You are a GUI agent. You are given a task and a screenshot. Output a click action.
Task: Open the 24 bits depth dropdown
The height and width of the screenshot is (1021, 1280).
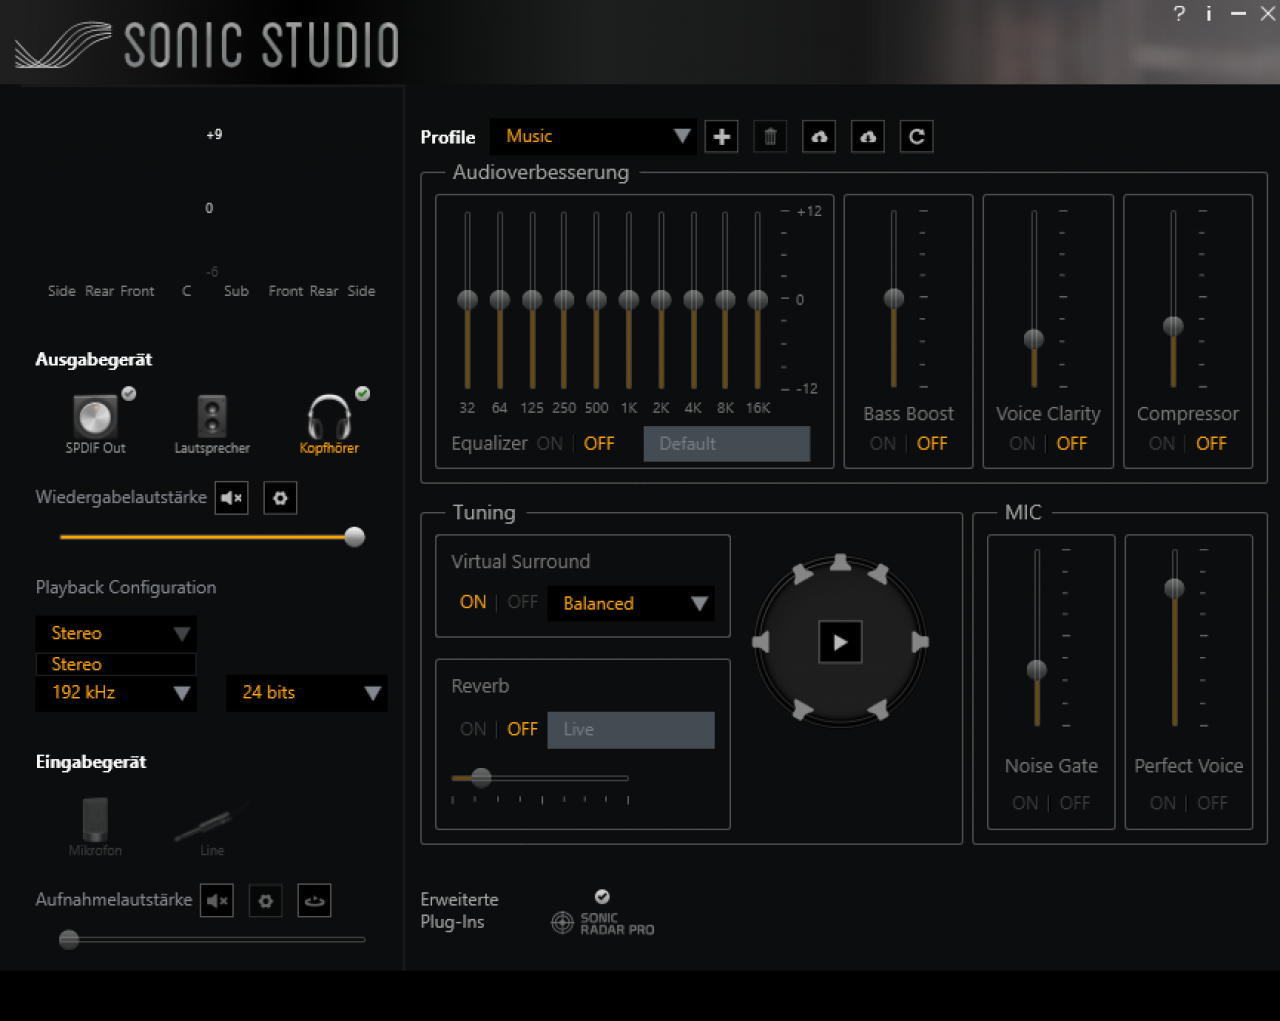[307, 693]
